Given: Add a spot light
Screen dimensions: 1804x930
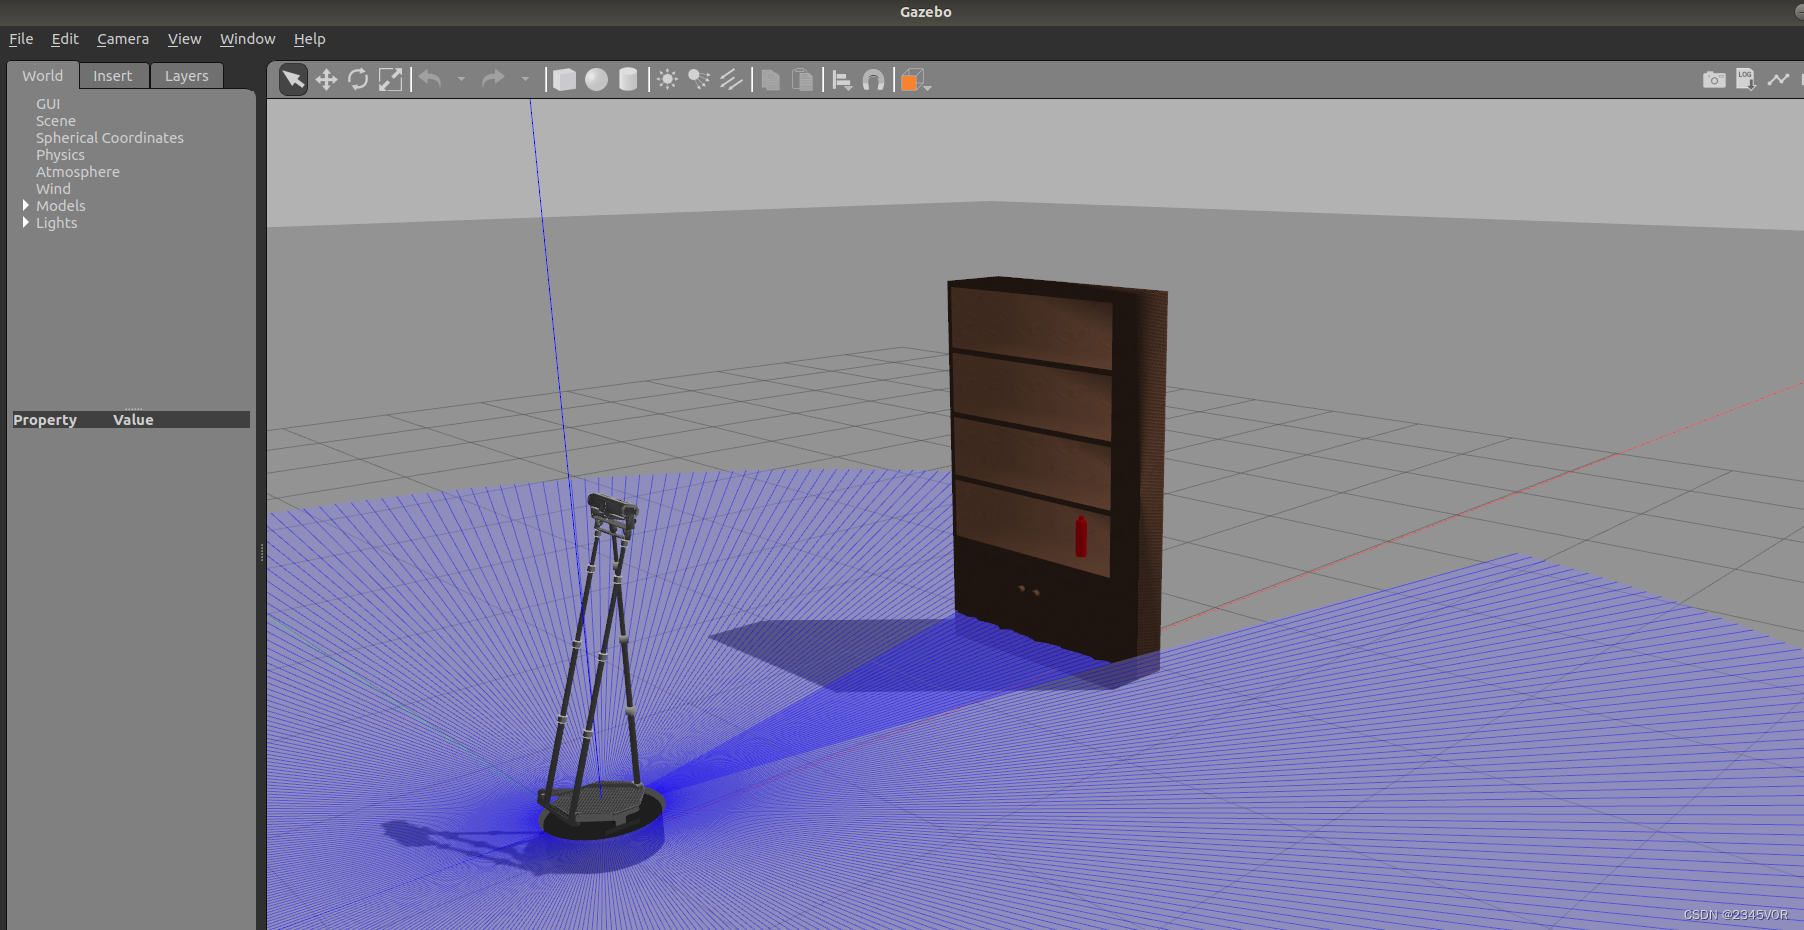Looking at the screenshot, I should coord(699,80).
